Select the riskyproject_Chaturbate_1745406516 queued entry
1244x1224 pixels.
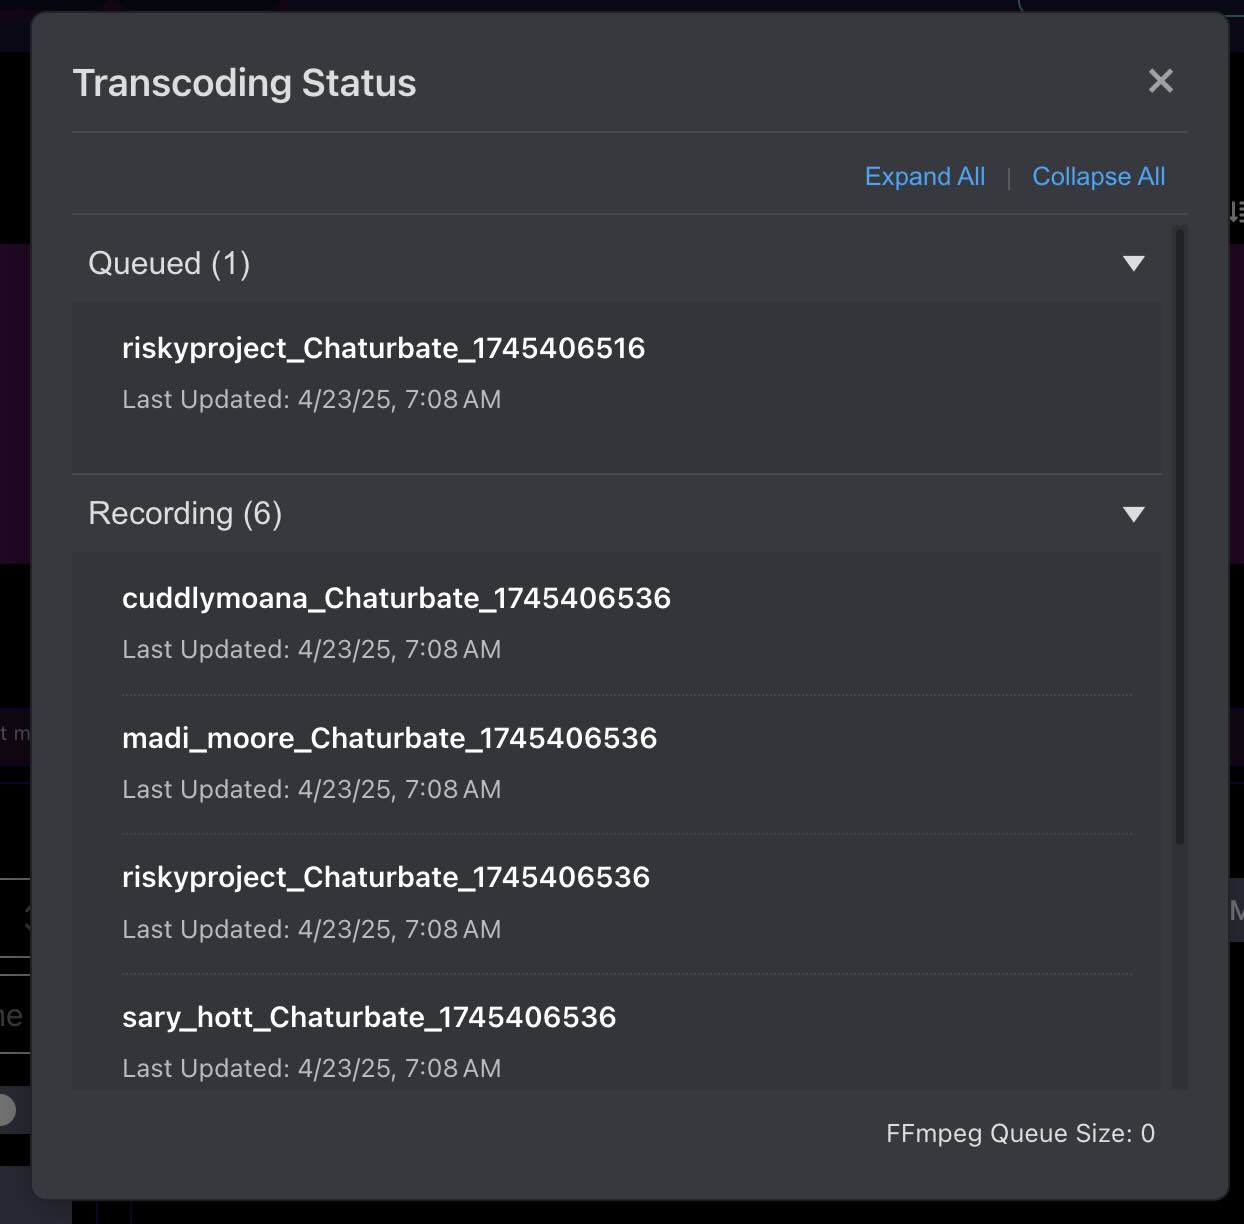pyautogui.click(x=384, y=348)
